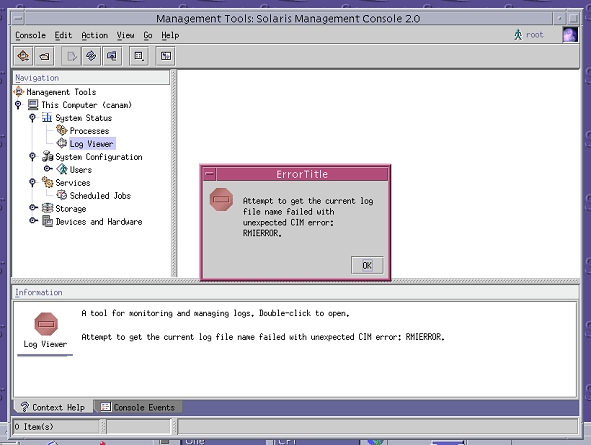Screen dimensions: 591x445
Task: Expand the Storage tree node
Action: click(x=33, y=208)
